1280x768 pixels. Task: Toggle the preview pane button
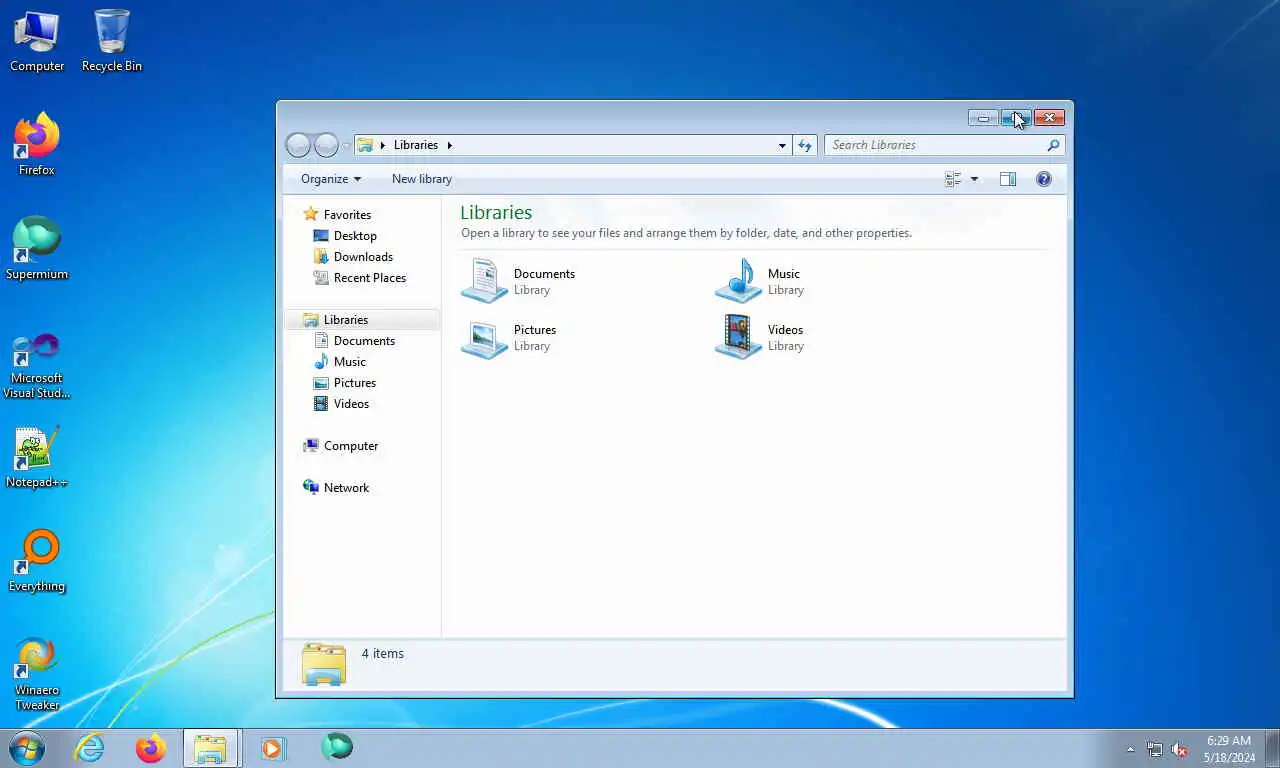click(1008, 179)
